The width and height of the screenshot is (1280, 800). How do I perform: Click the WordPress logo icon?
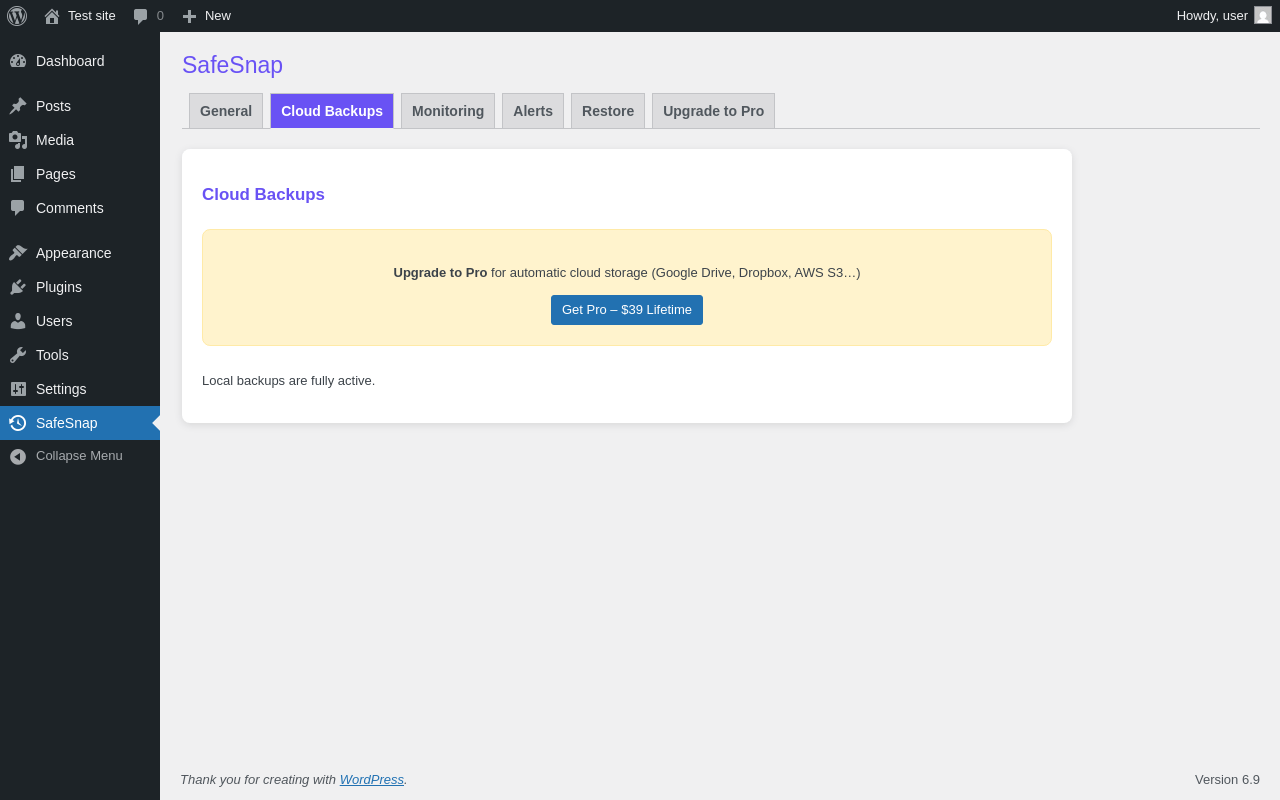(x=17, y=16)
